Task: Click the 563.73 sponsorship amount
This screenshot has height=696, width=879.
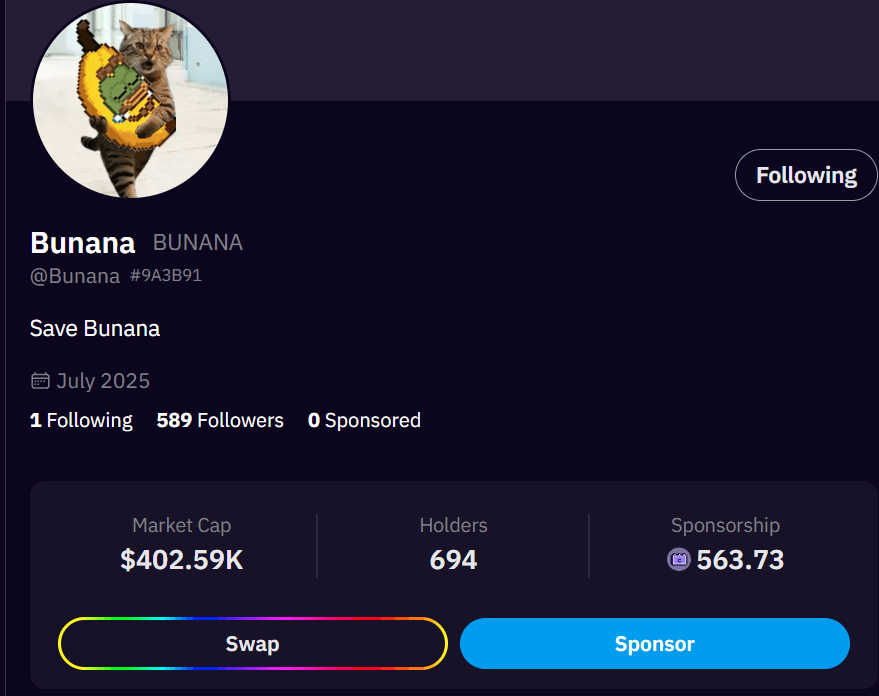Action: pos(740,560)
